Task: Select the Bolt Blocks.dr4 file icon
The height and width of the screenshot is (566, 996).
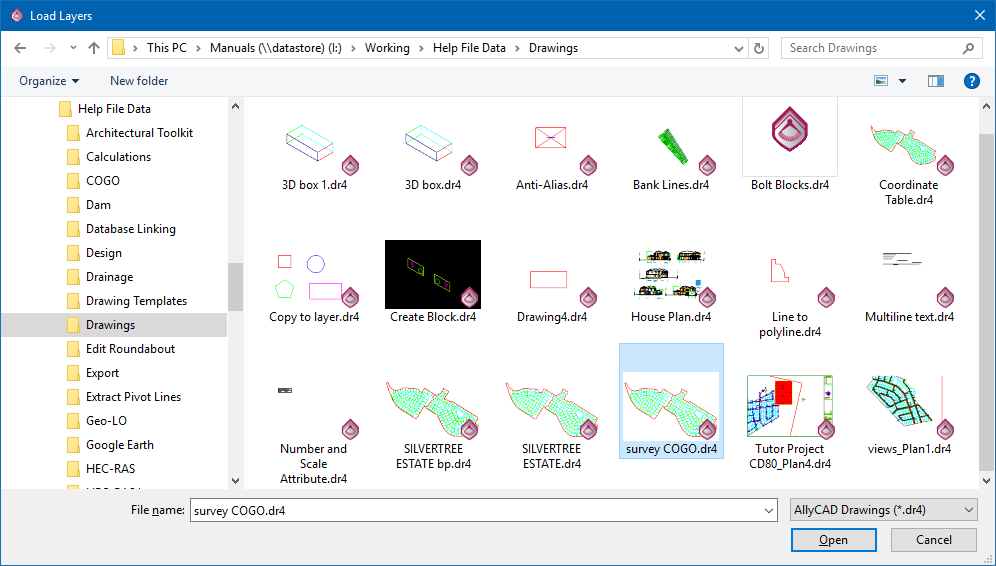Action: click(x=789, y=137)
